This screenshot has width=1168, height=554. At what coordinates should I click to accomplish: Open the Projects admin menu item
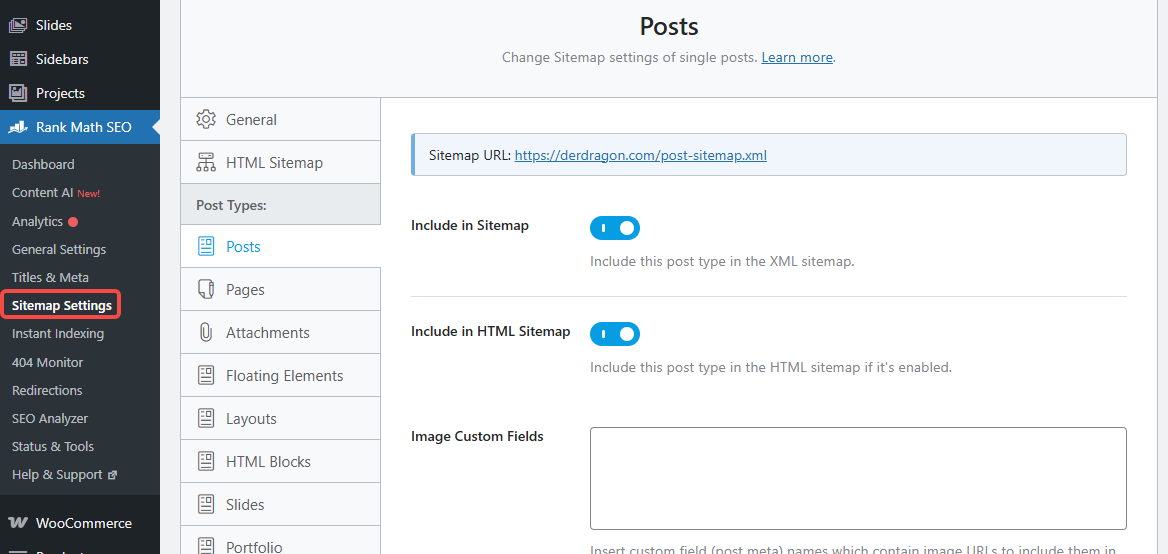coord(60,93)
